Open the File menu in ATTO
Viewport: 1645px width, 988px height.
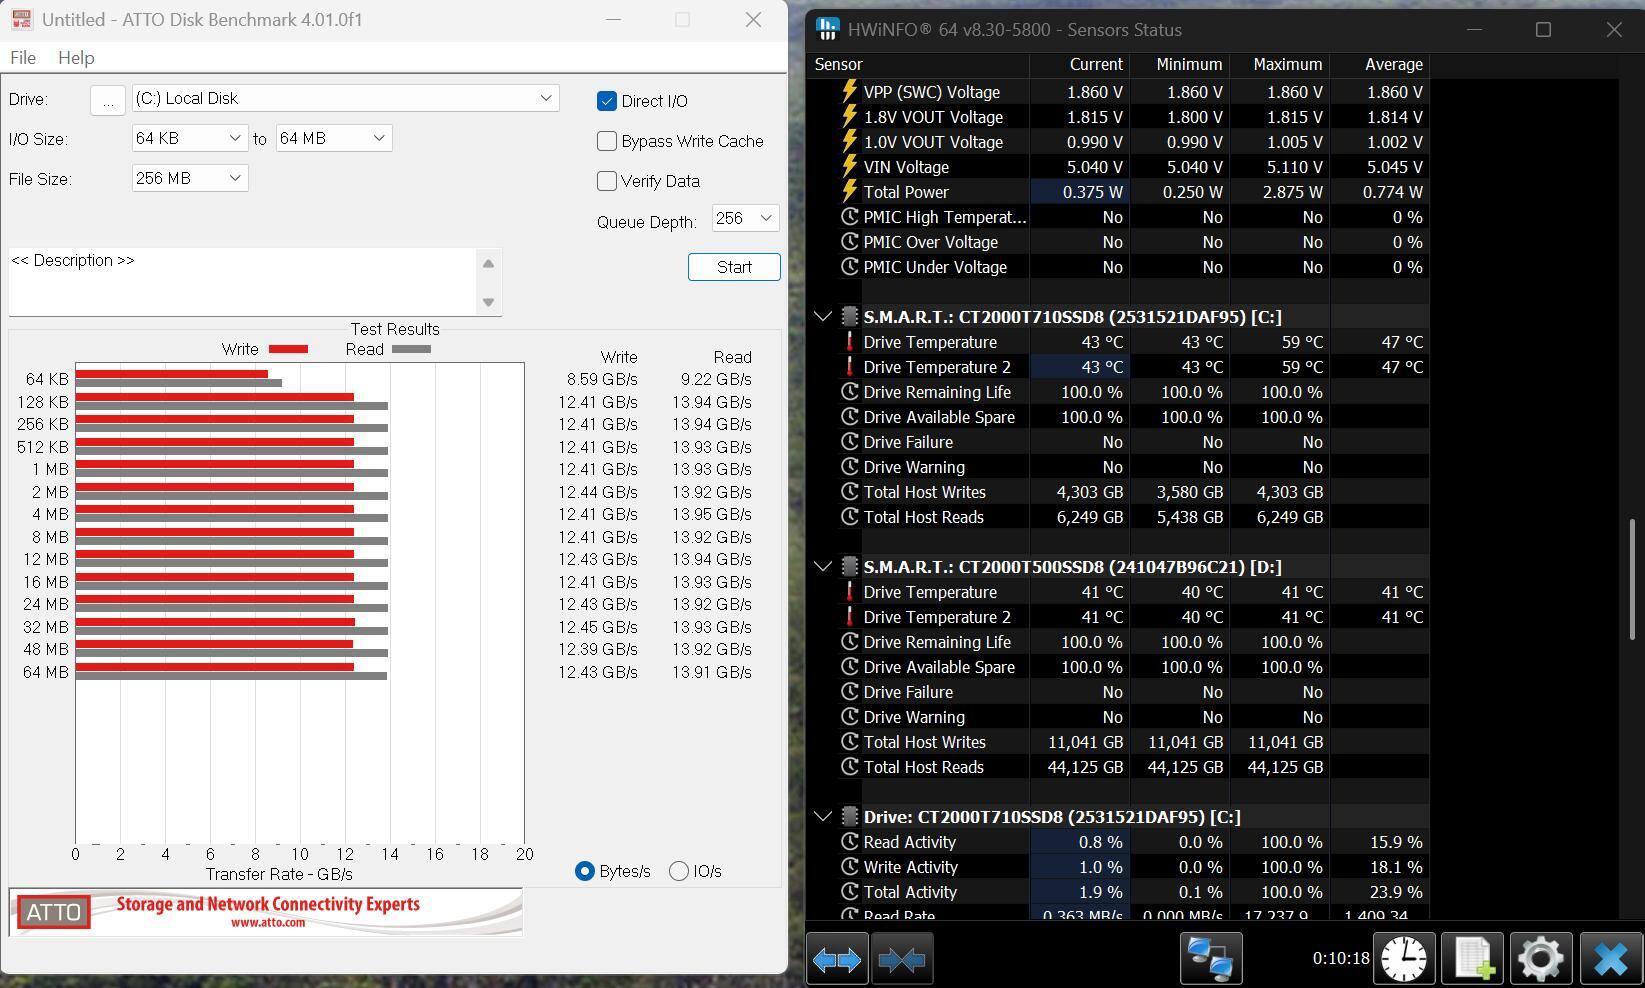click(22, 58)
